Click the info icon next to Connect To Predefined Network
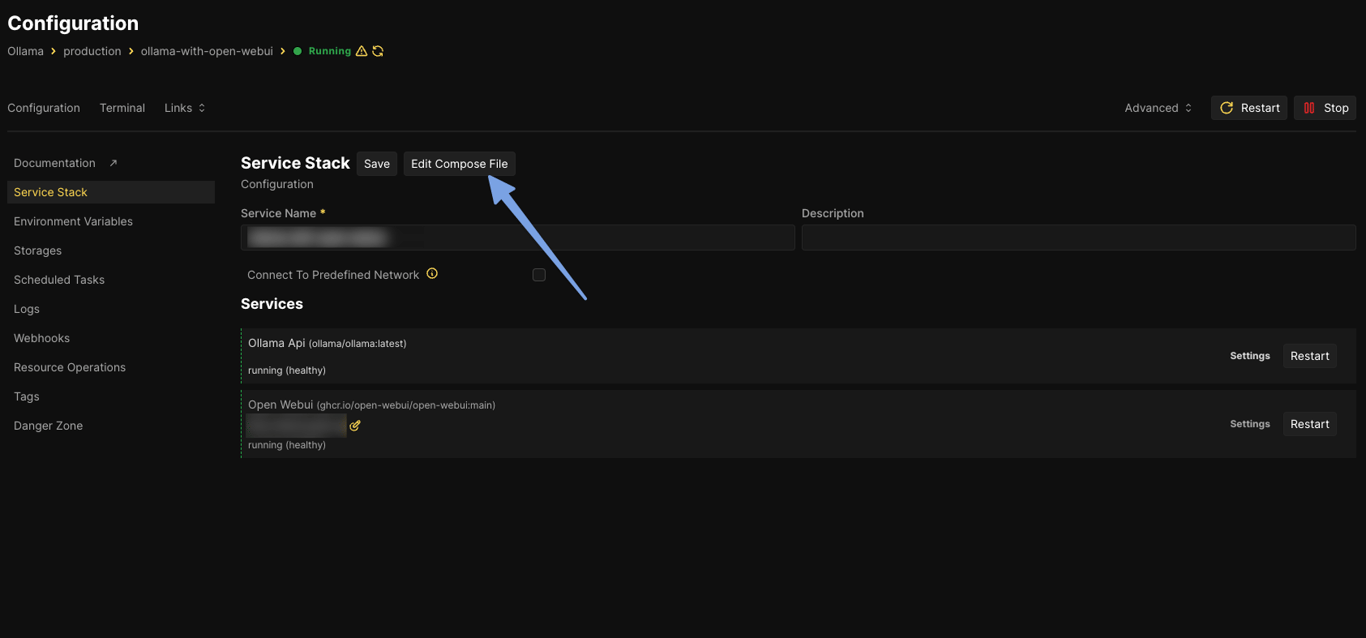 tap(432, 273)
